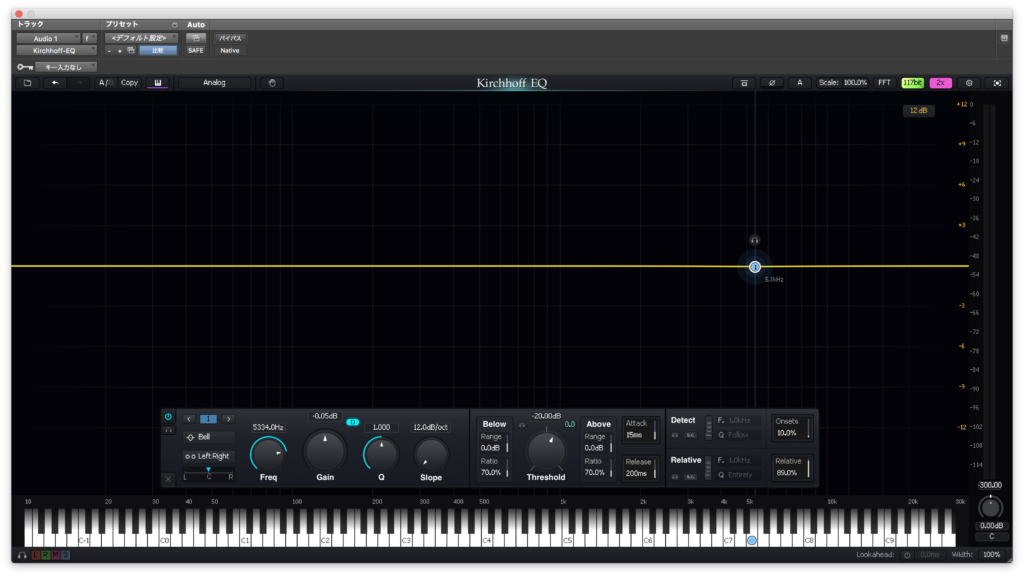1024x577 pixels.
Task: Click the green 117bit button
Action: [912, 83]
